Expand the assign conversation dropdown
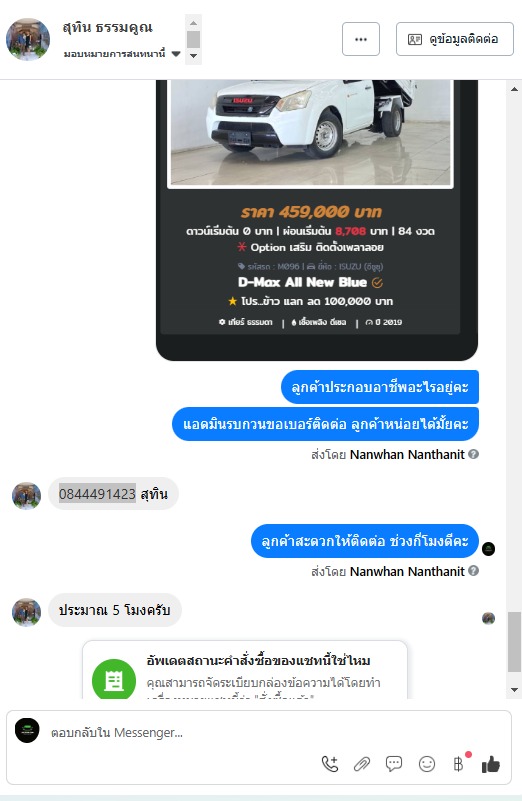The image size is (522, 801). coord(176,54)
